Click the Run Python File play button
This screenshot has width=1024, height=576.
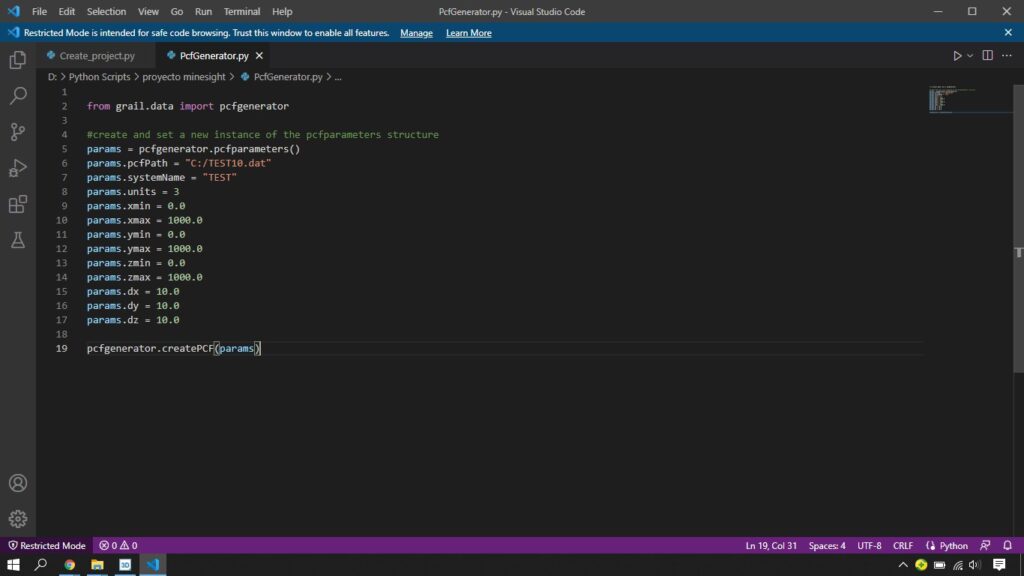pos(957,56)
